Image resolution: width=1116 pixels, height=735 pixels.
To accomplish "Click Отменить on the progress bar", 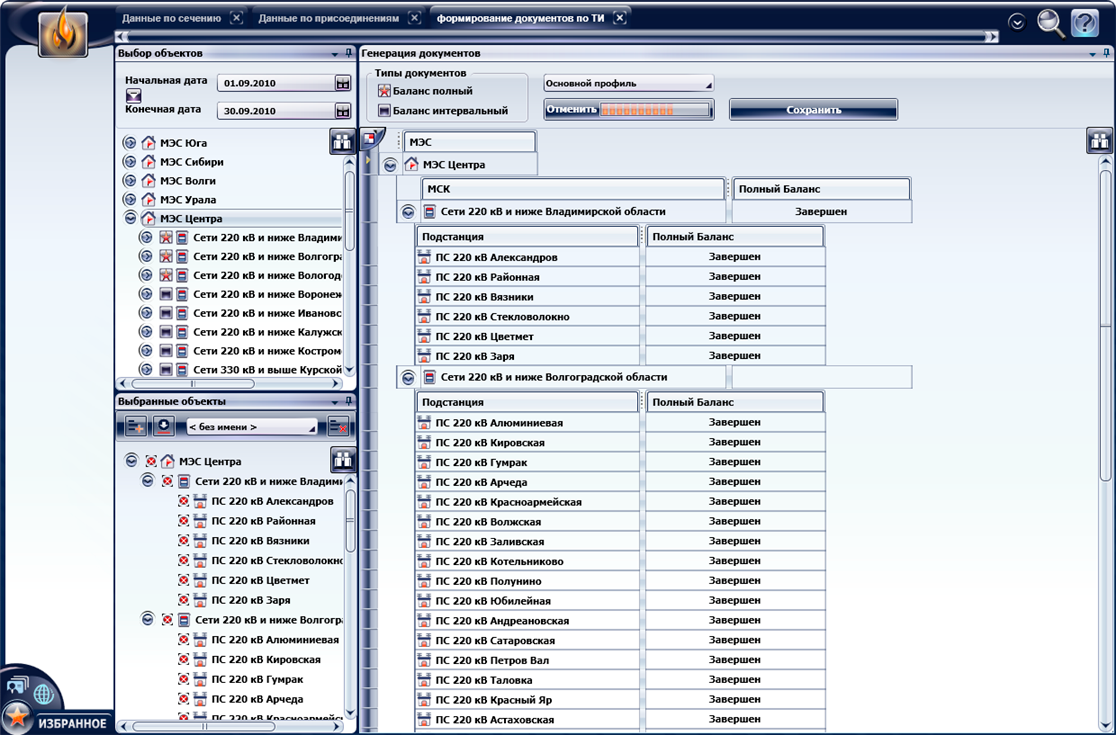I will pos(572,110).
